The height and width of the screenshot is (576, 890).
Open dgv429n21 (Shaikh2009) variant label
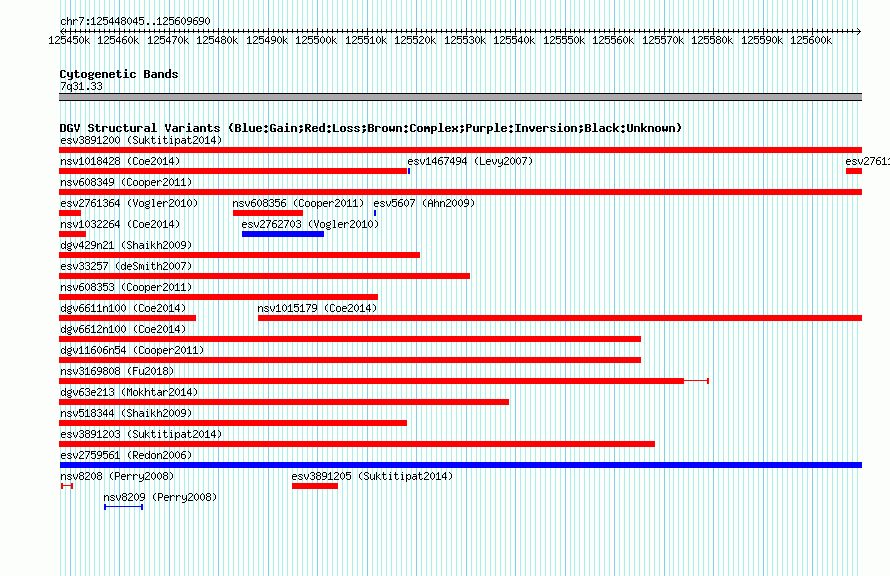tap(126, 245)
